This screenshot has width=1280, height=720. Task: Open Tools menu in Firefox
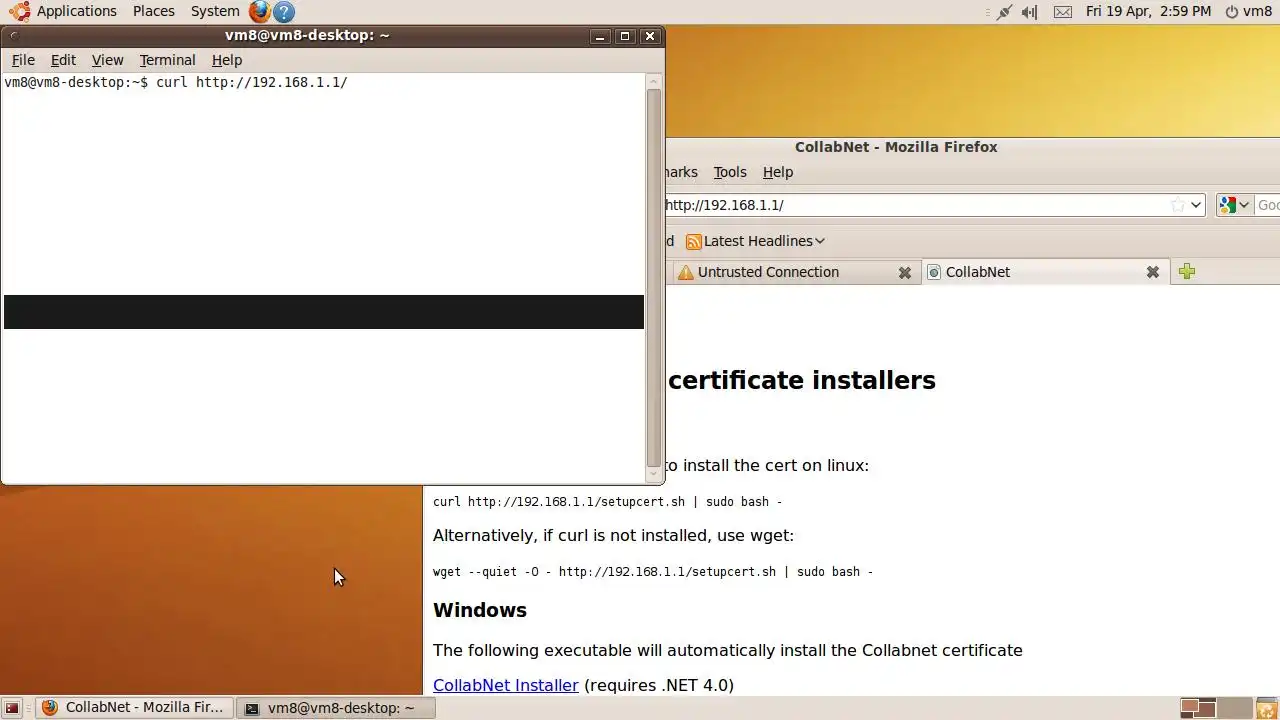tap(730, 172)
